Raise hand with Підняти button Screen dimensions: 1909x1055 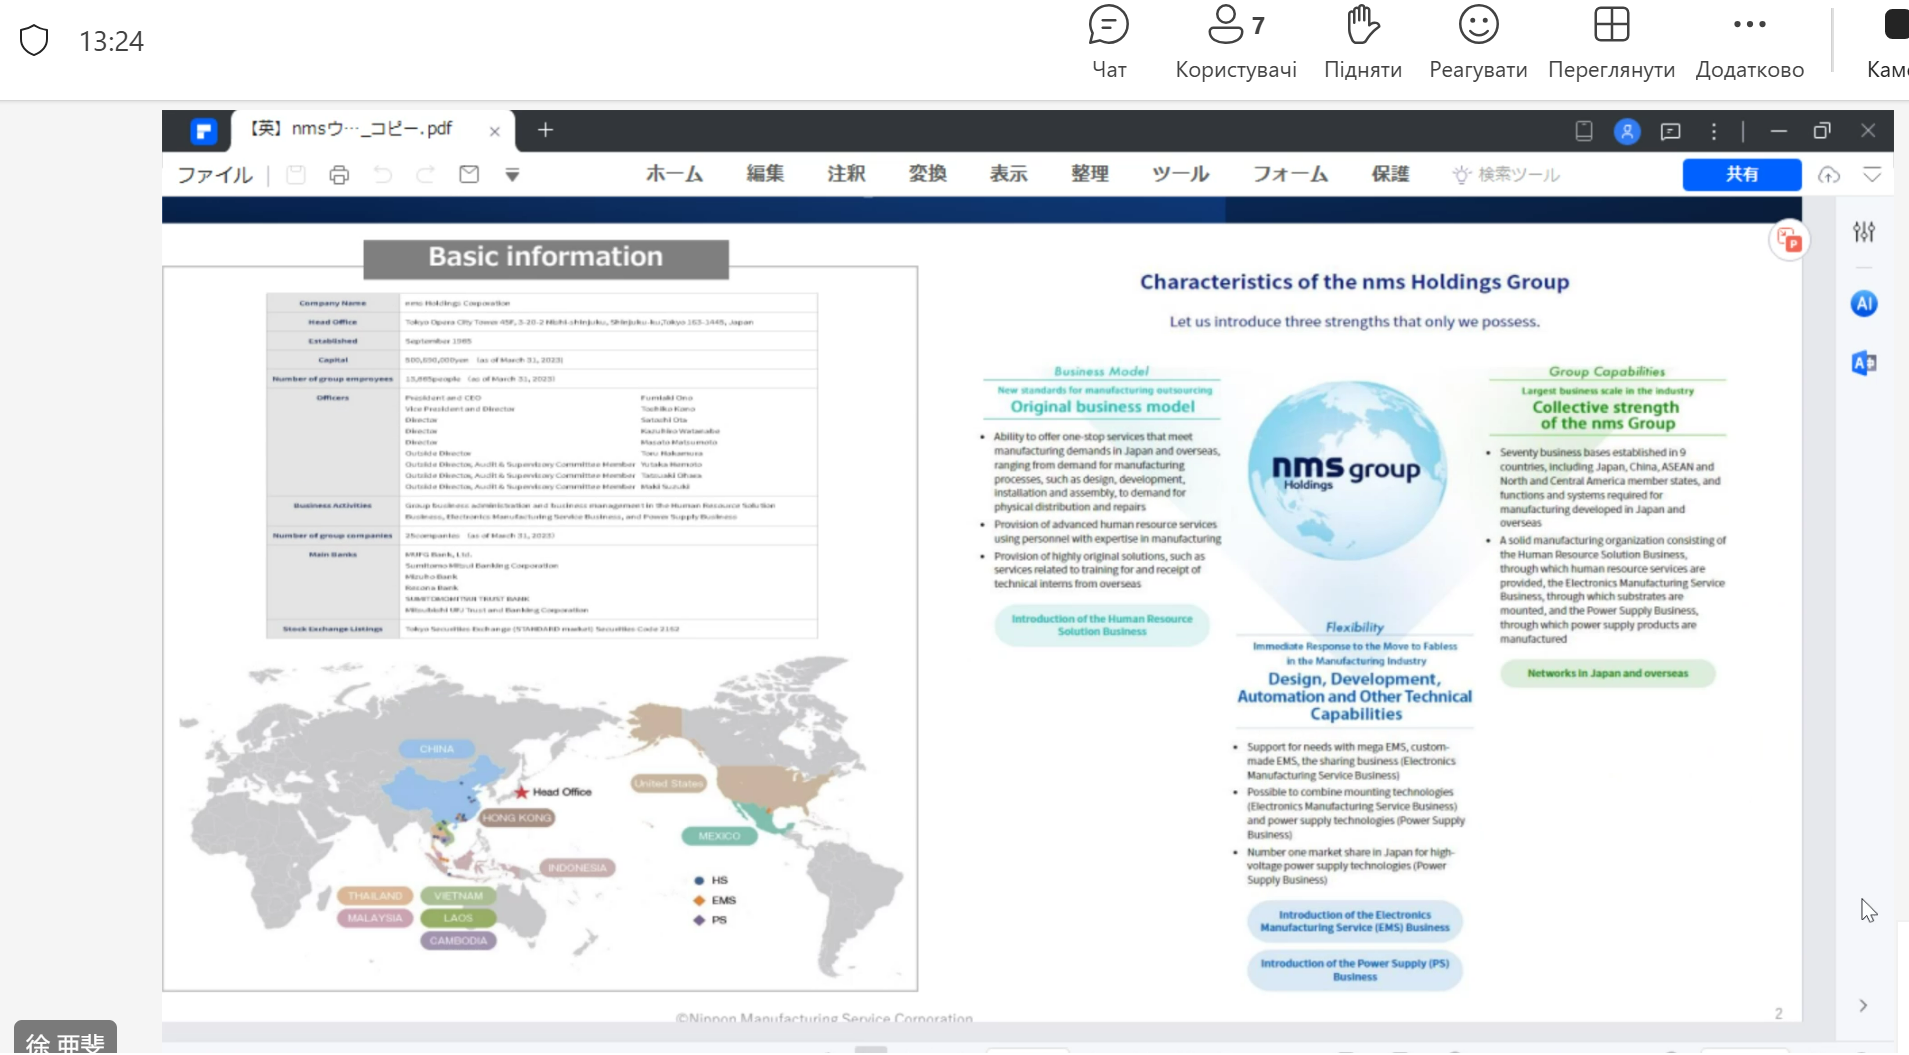(1362, 43)
